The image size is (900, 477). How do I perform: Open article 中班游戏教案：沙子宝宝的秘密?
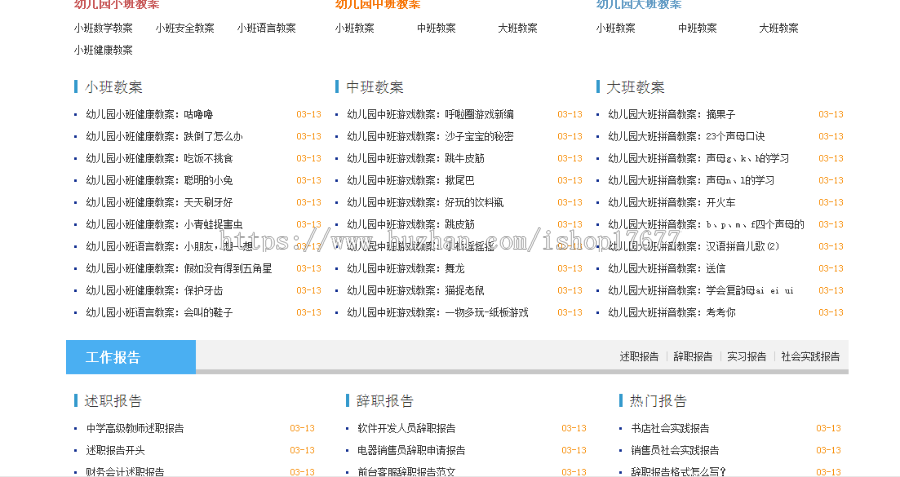click(430, 136)
